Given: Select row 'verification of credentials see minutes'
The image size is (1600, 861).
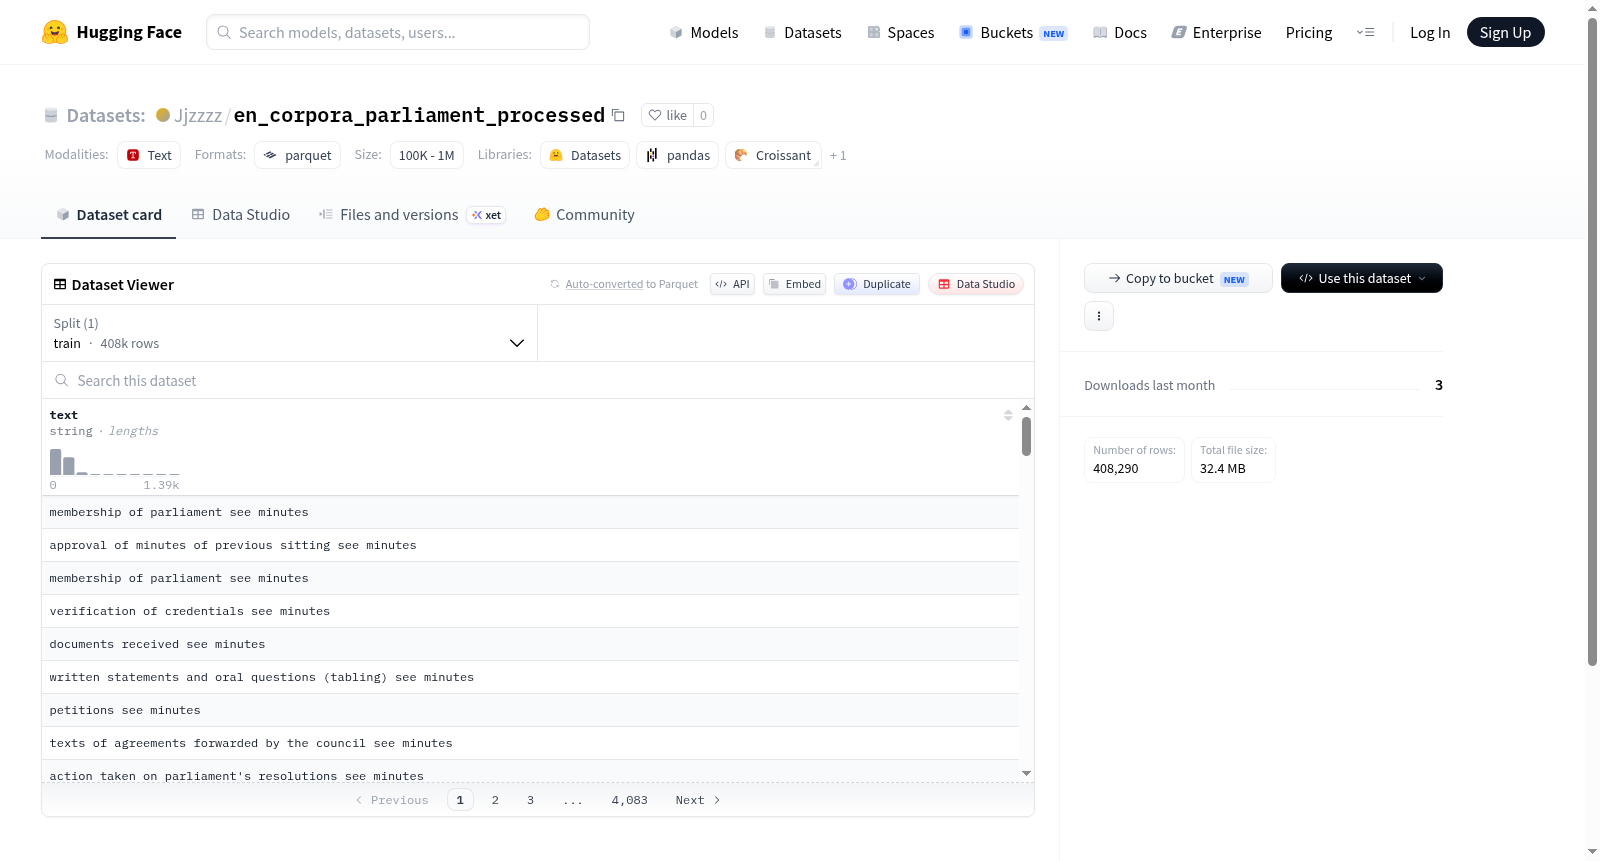Looking at the screenshot, I should 530,611.
